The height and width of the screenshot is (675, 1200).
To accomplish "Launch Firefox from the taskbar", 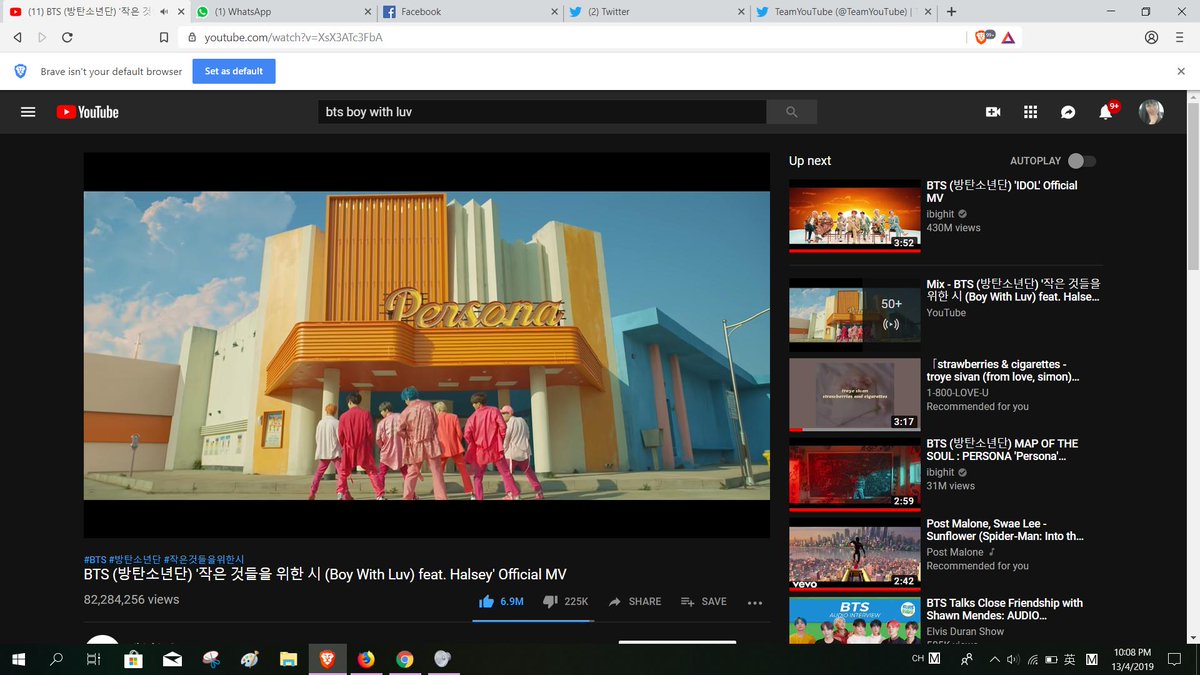I will point(366,659).
